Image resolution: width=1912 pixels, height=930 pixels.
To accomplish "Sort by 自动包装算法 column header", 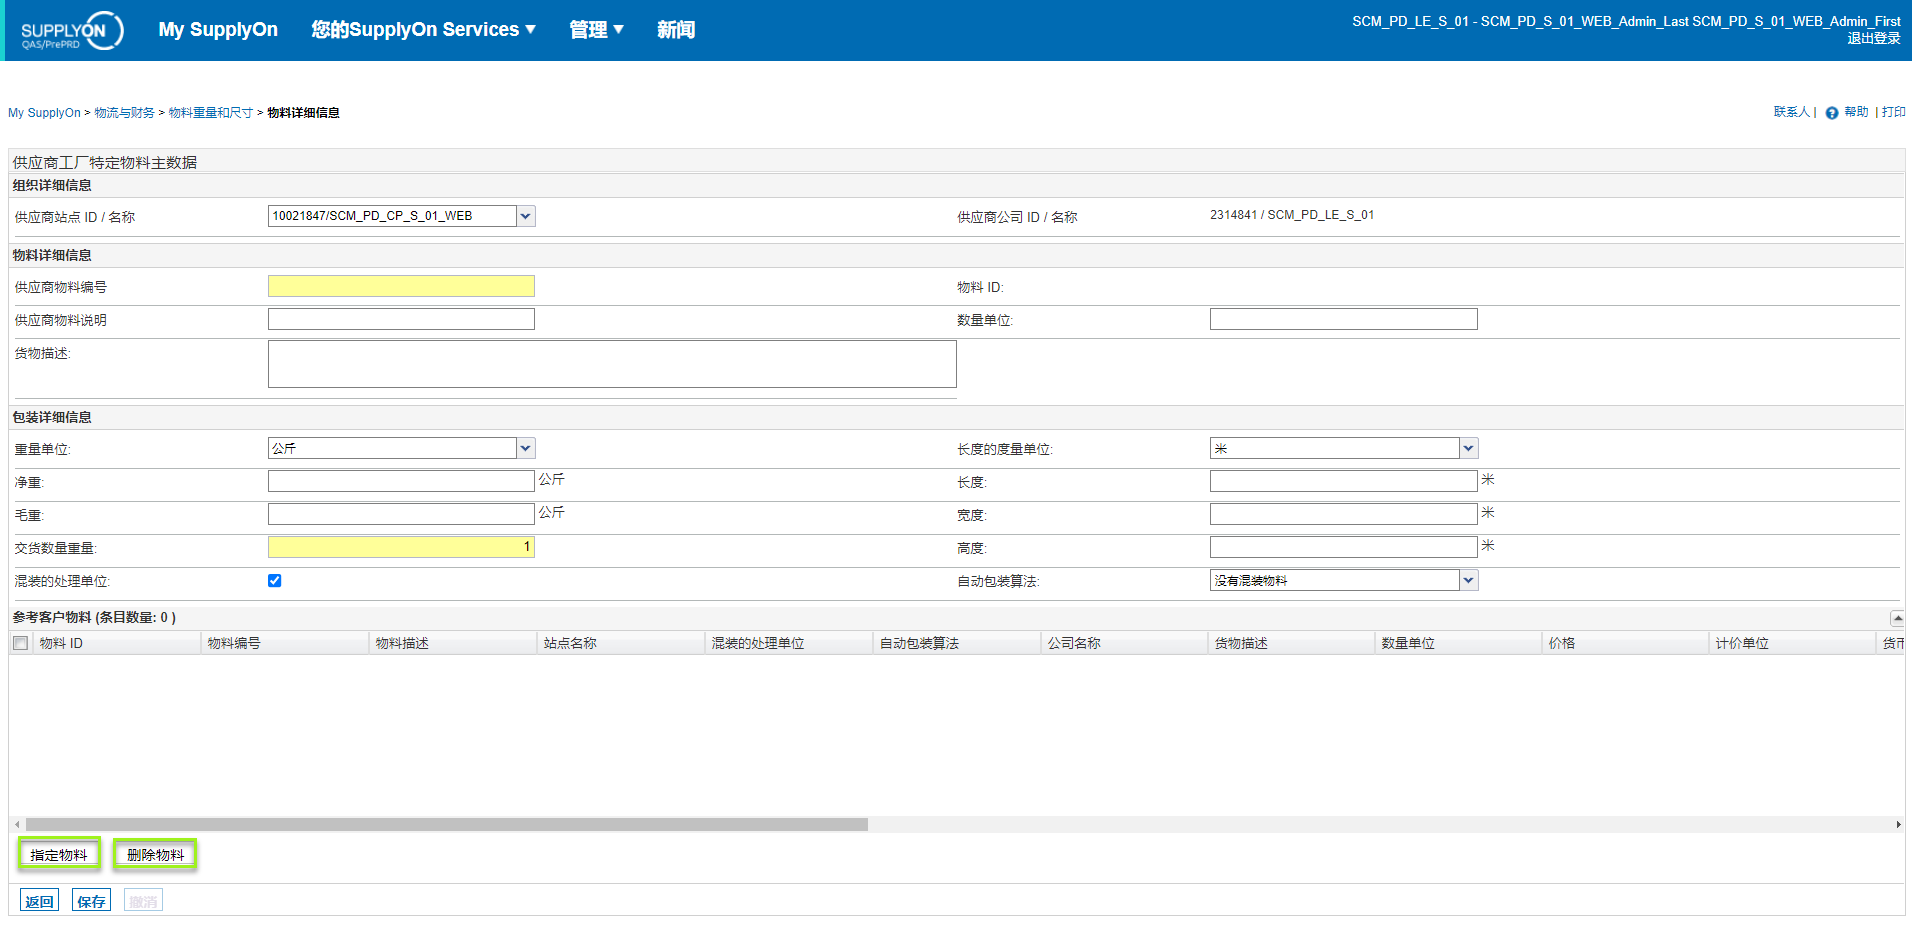I will 957,643.
